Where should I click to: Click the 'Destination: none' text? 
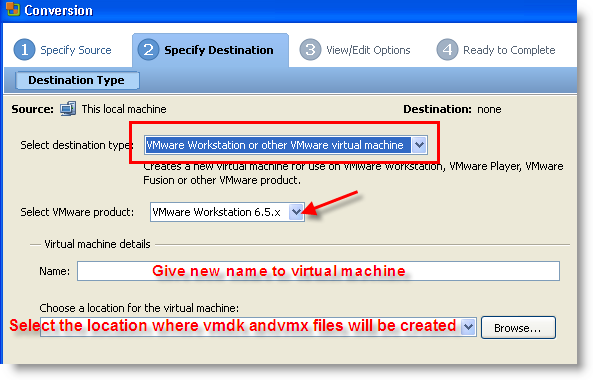(x=452, y=109)
